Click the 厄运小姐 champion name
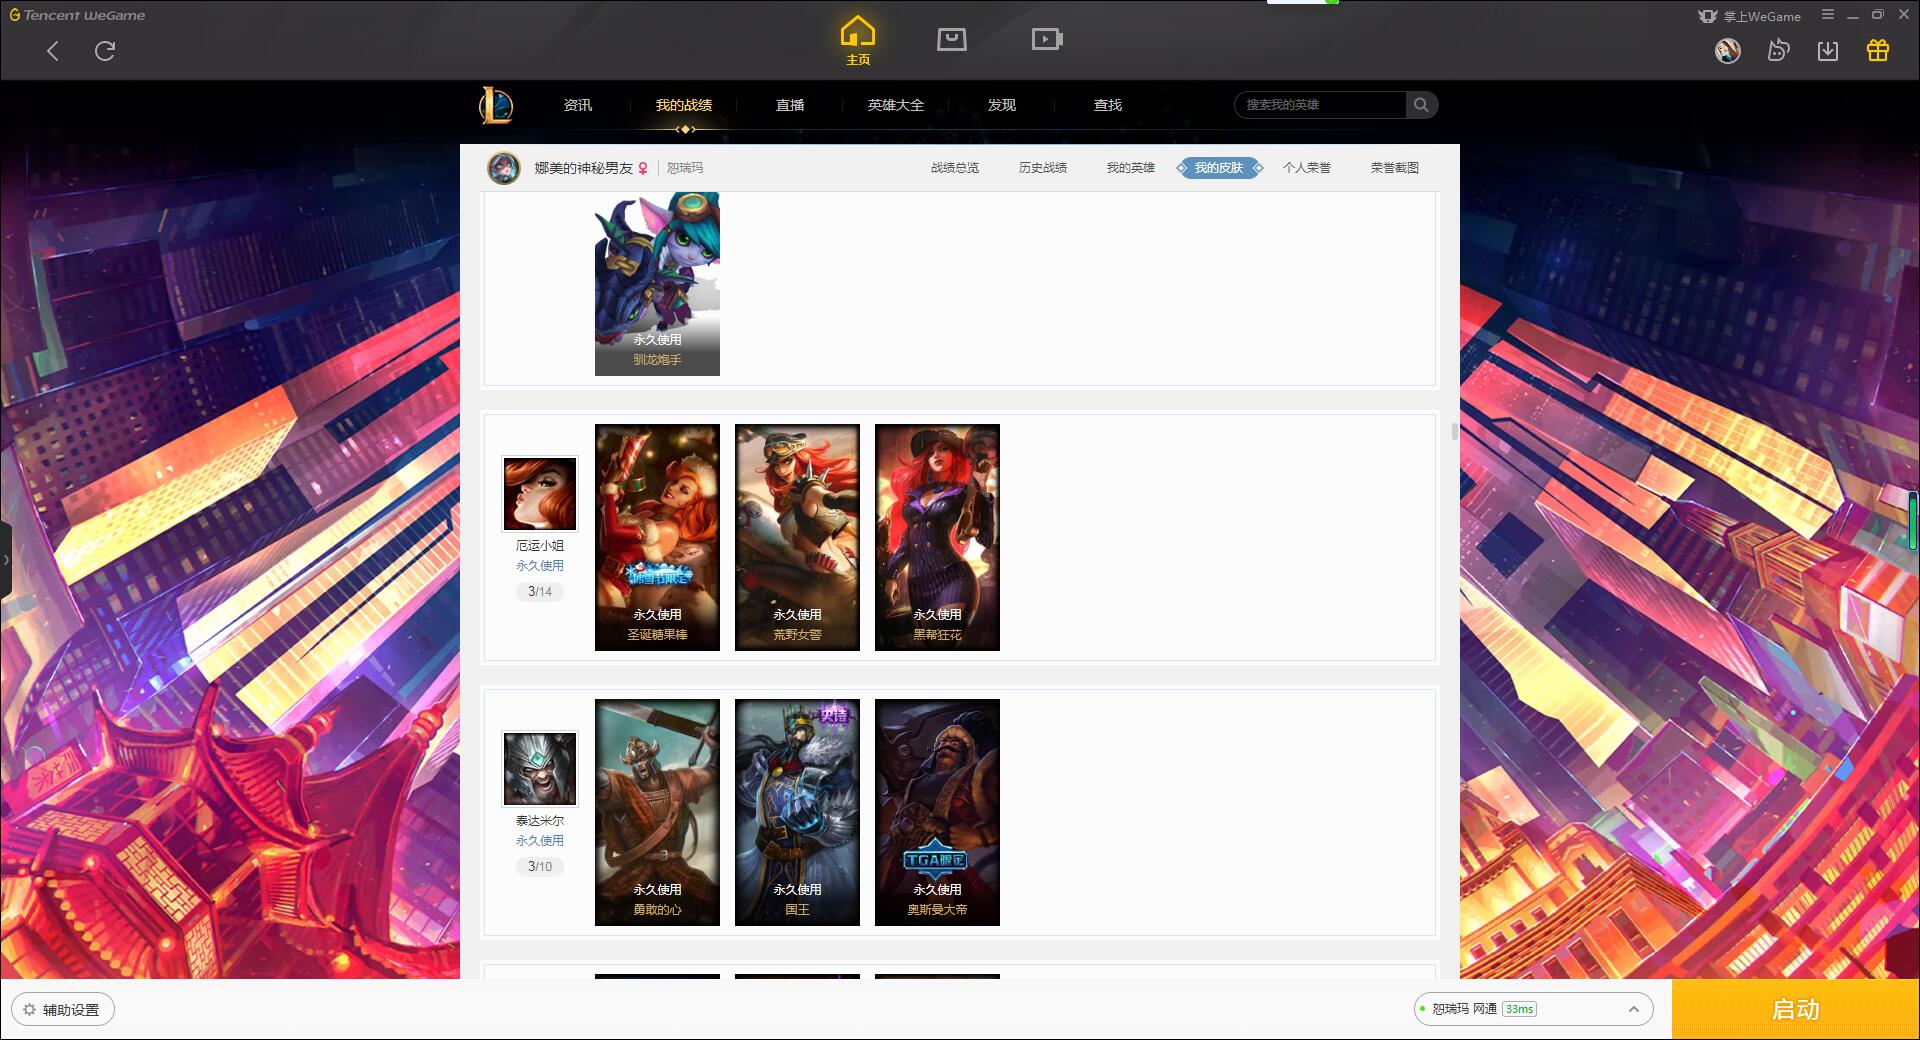 540,546
